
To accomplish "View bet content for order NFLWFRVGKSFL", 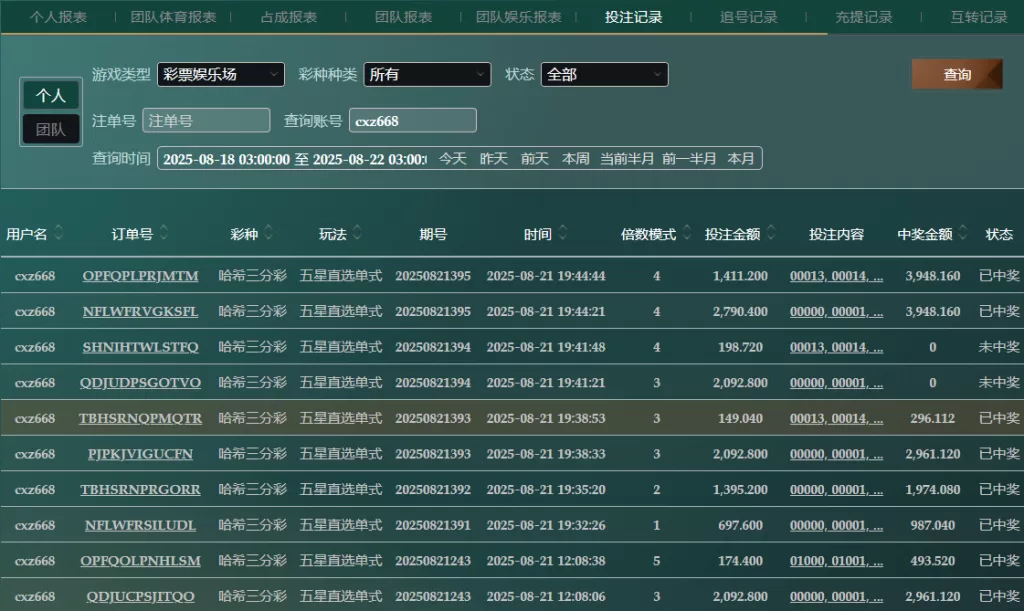I will tap(836, 311).
